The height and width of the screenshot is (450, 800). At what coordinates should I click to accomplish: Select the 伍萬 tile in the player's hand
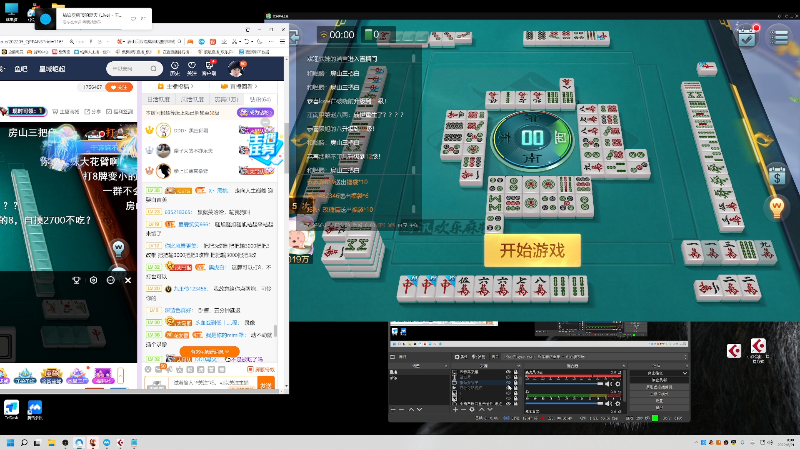pyautogui.click(x=464, y=288)
